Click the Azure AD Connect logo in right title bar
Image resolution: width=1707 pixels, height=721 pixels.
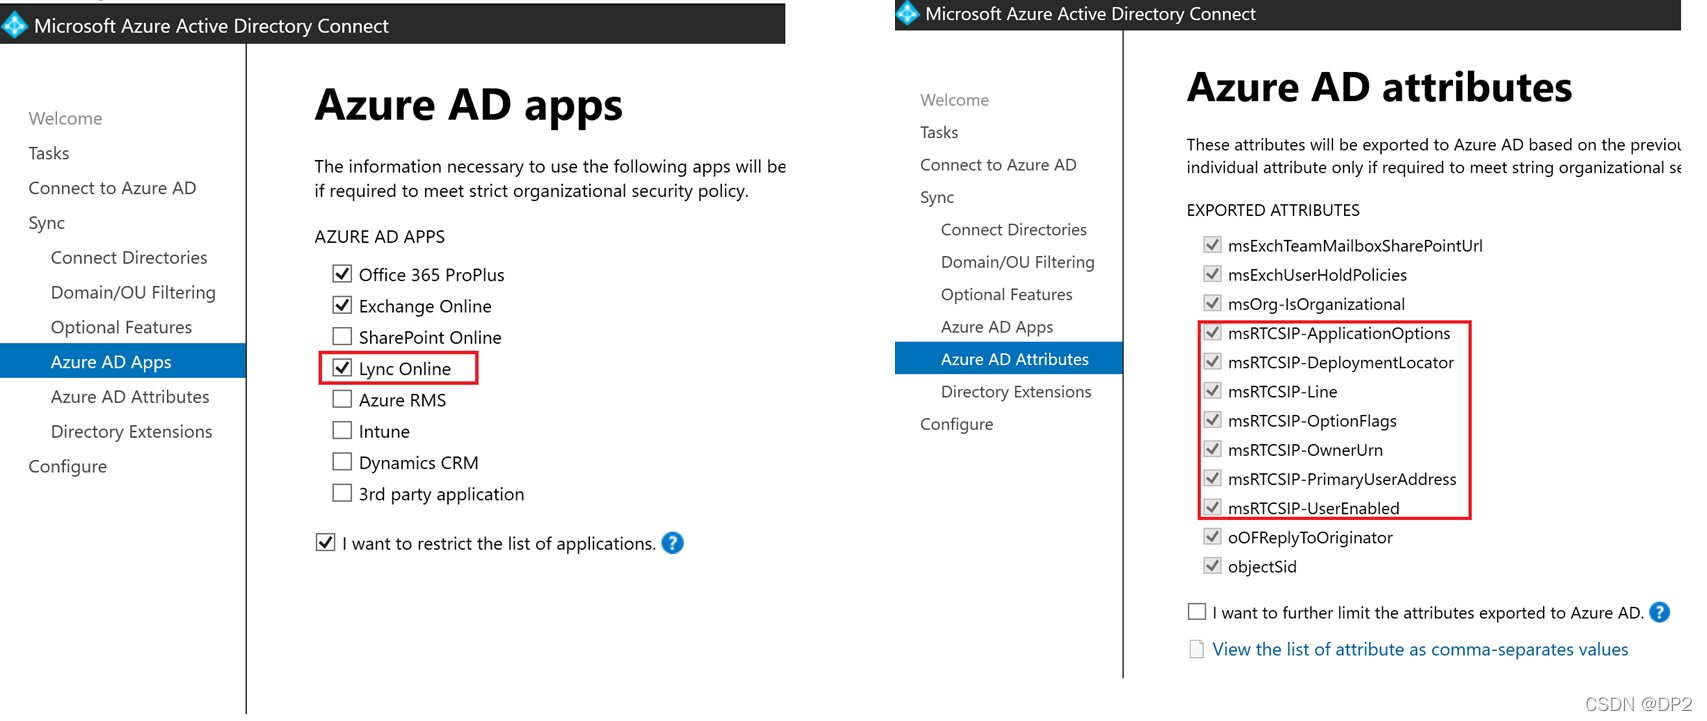pos(907,13)
